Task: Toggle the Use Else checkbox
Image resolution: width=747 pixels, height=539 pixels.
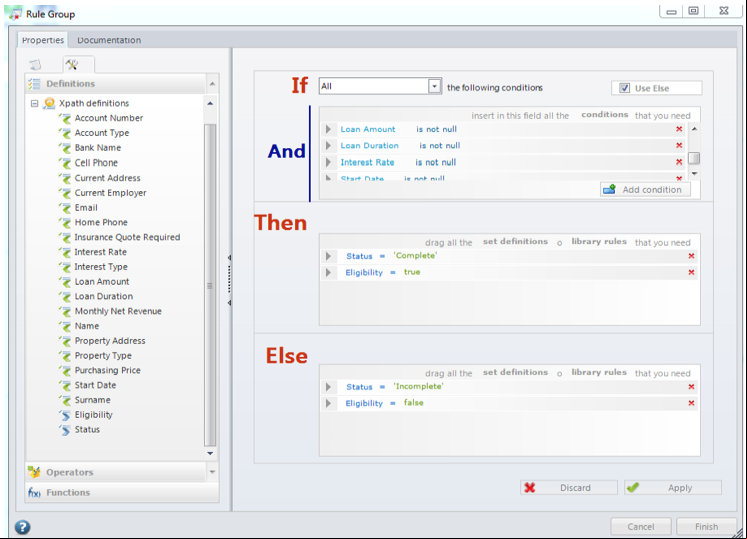Action: point(624,88)
